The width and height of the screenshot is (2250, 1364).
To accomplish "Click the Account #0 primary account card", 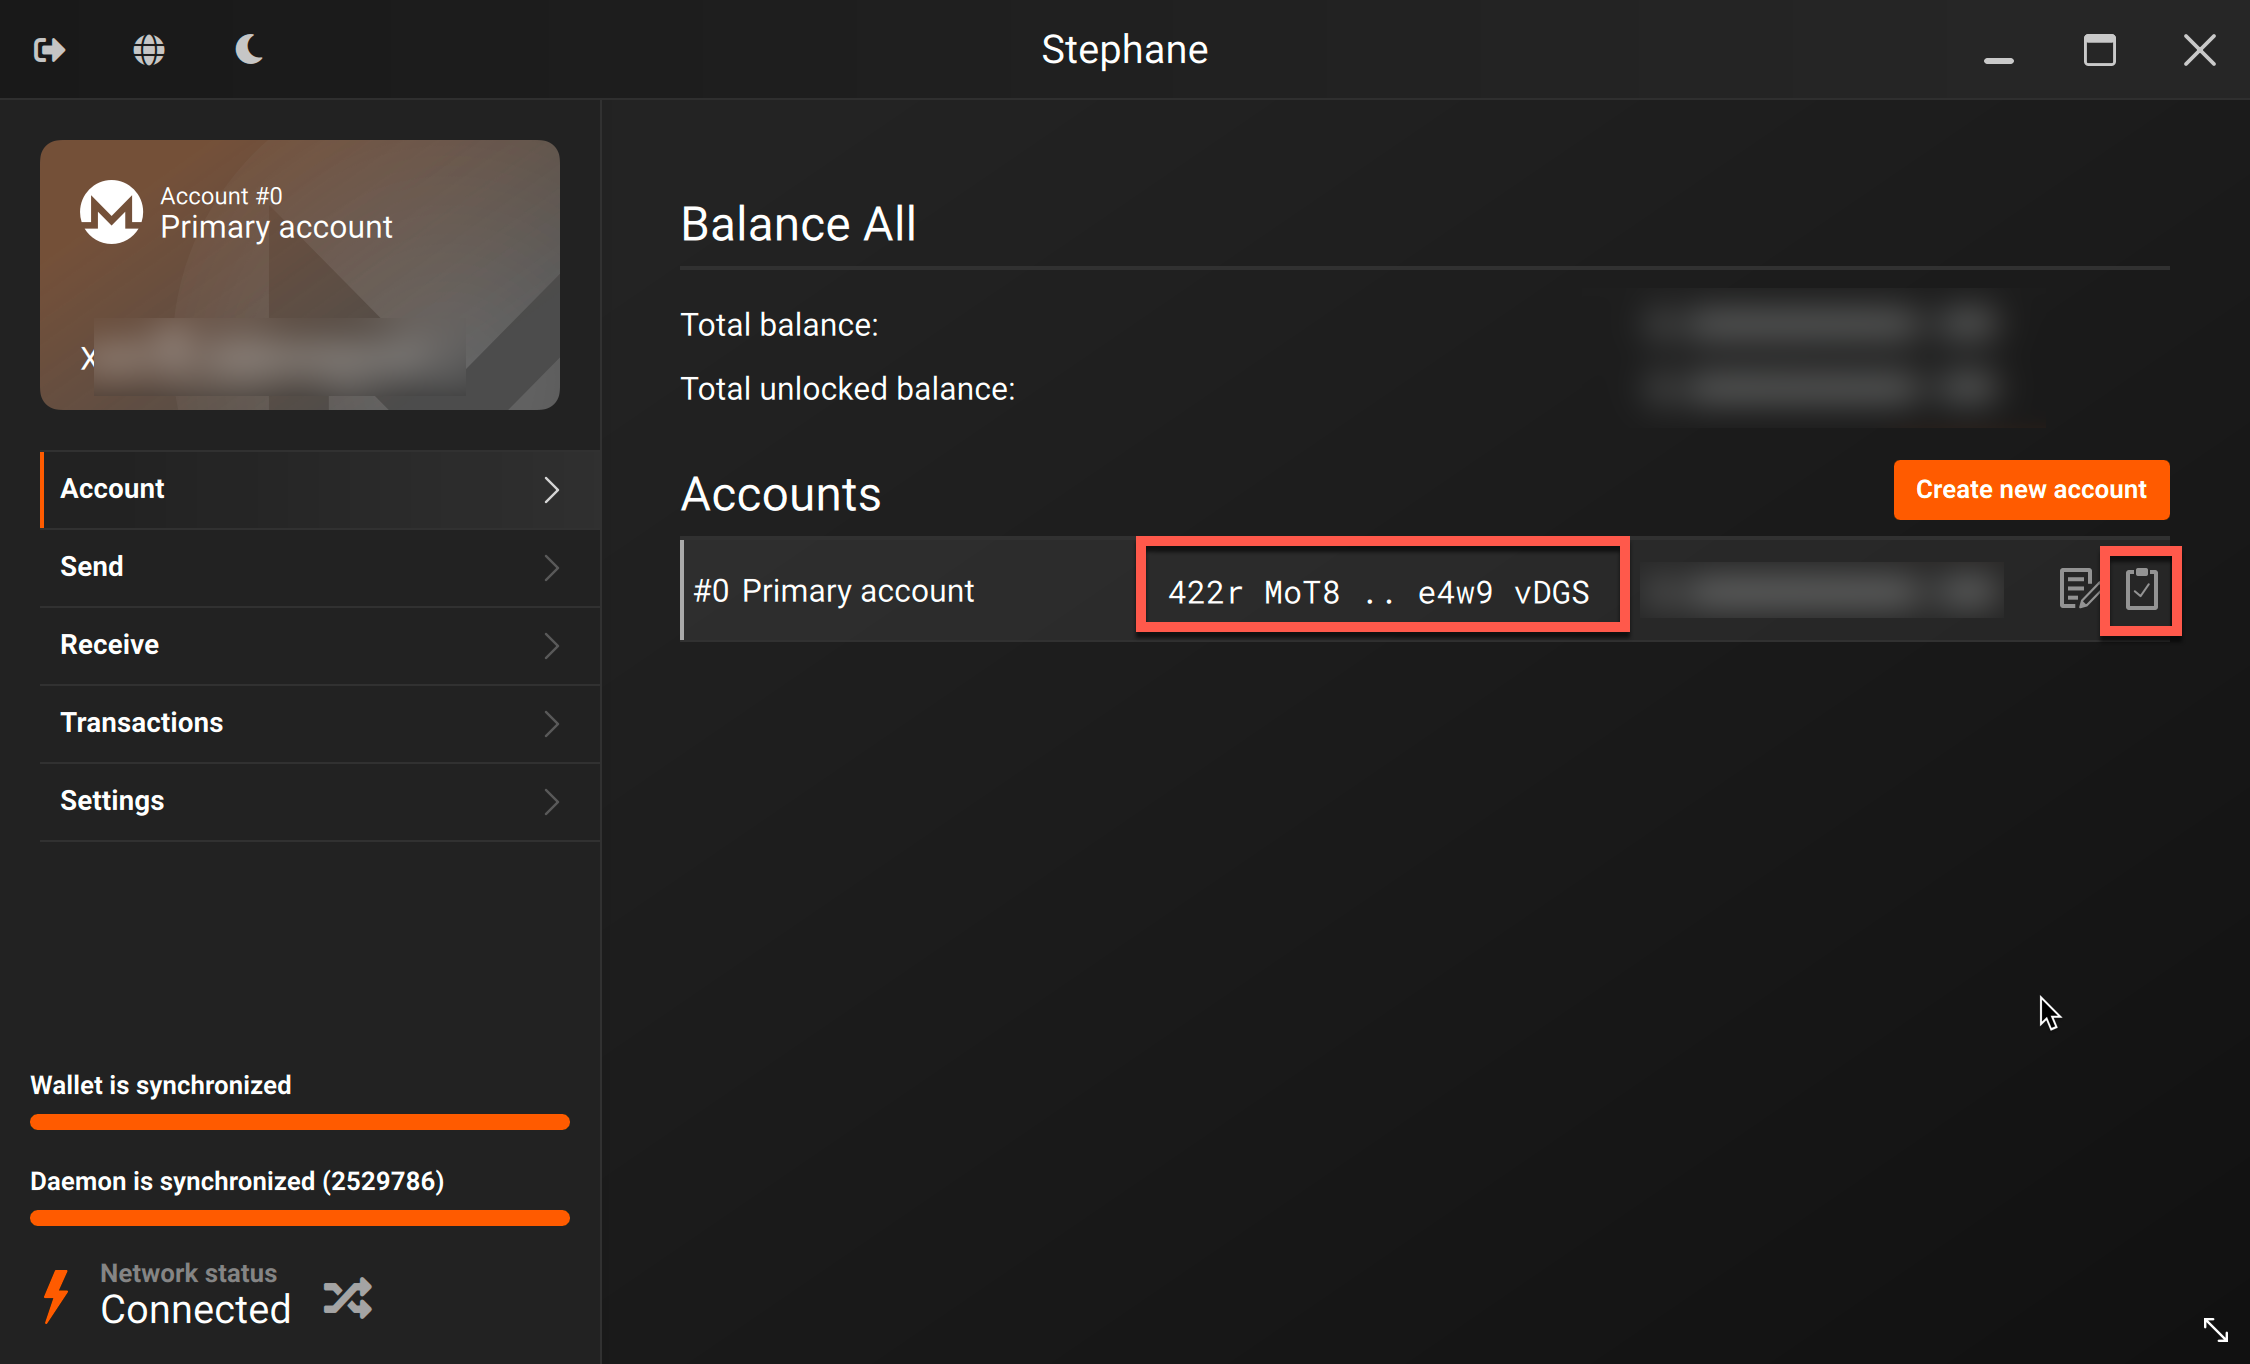I will click(x=300, y=275).
